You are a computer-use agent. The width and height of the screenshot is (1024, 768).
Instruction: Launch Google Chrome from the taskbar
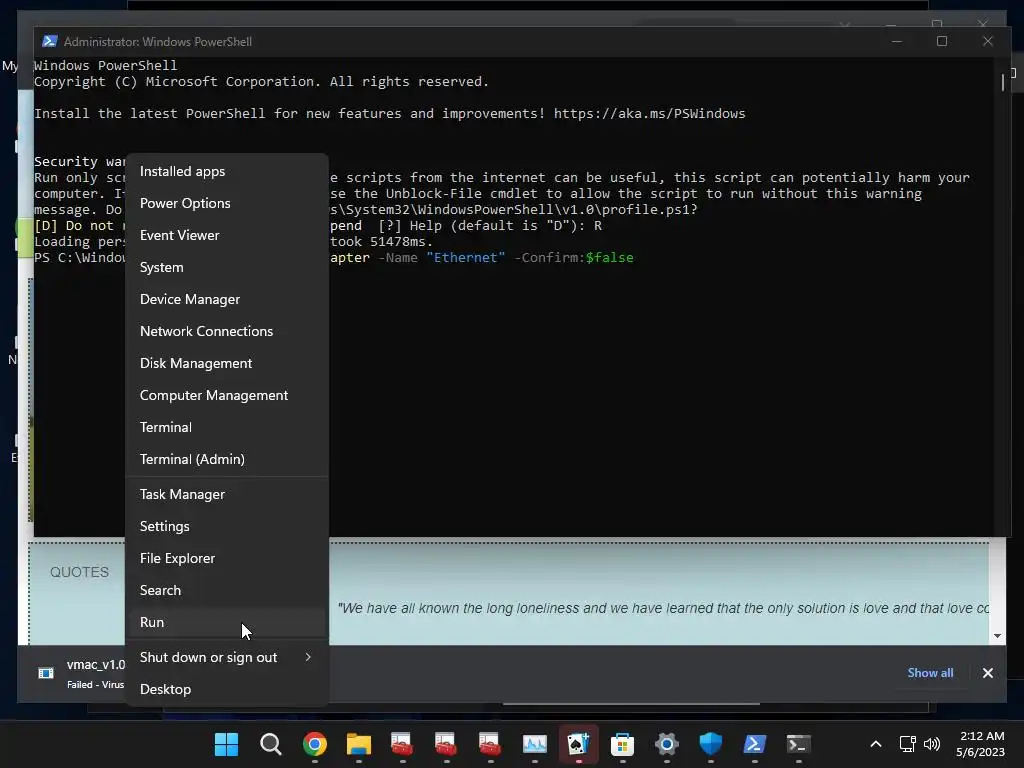[x=315, y=744]
